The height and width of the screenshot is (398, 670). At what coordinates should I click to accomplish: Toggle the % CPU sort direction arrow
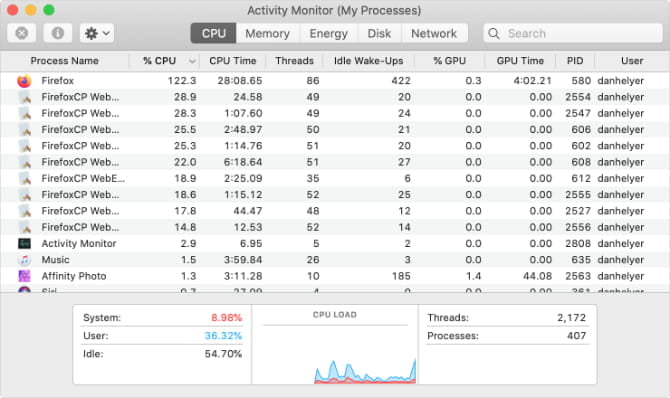tap(192, 61)
